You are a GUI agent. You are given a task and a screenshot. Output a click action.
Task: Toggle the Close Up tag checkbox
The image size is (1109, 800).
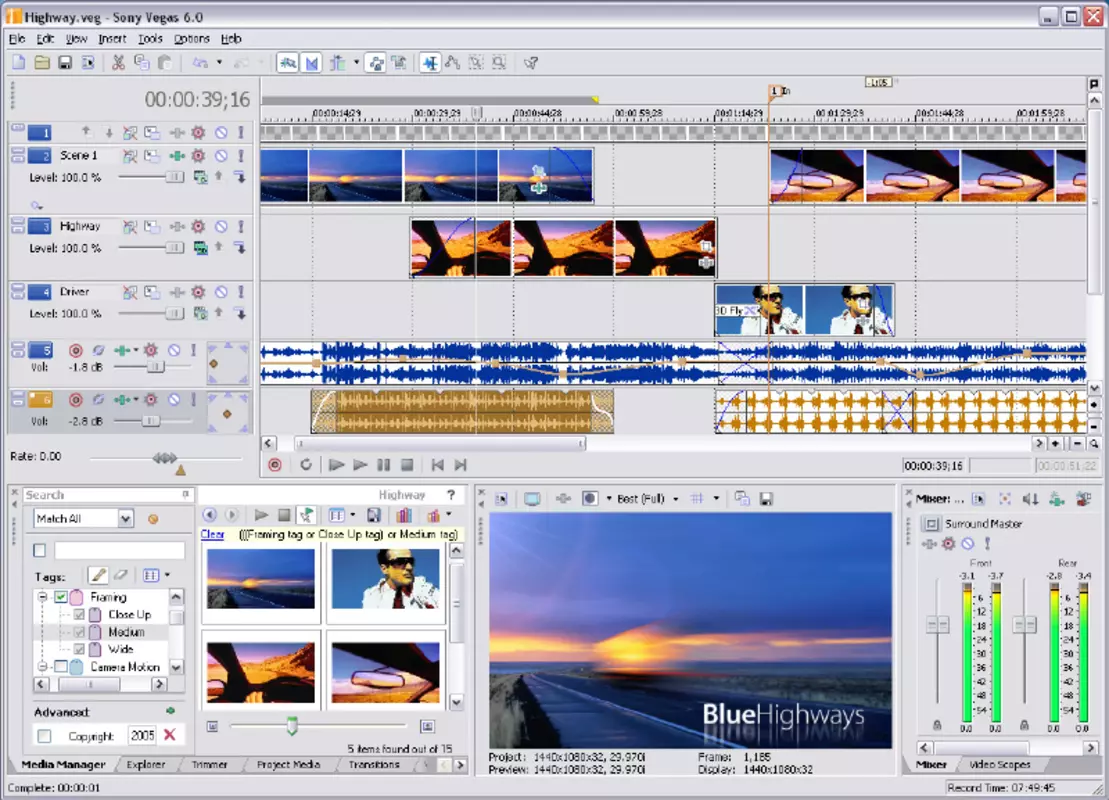point(79,615)
